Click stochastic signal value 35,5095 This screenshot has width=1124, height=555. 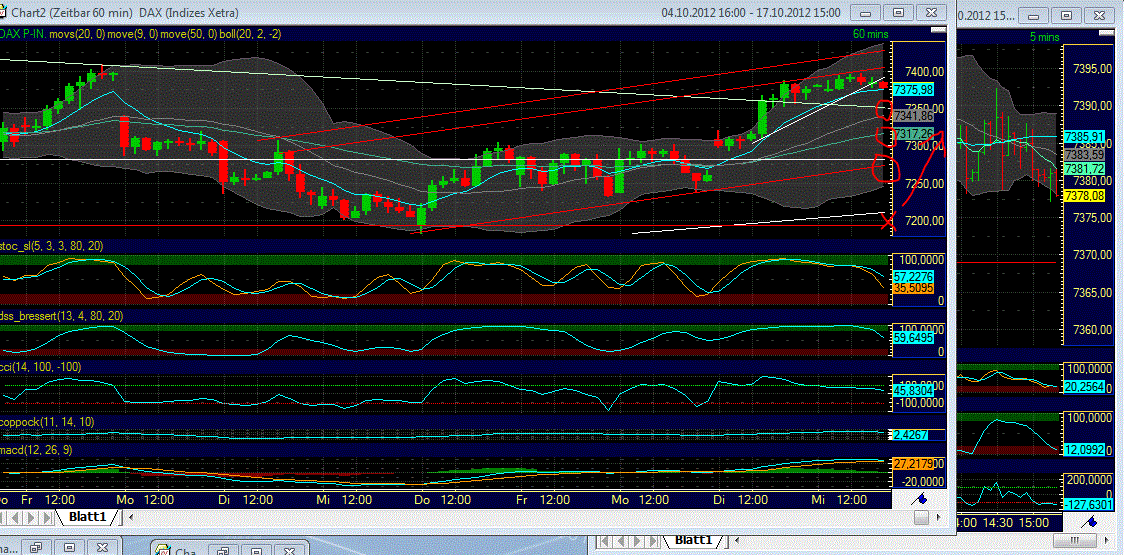coord(914,288)
